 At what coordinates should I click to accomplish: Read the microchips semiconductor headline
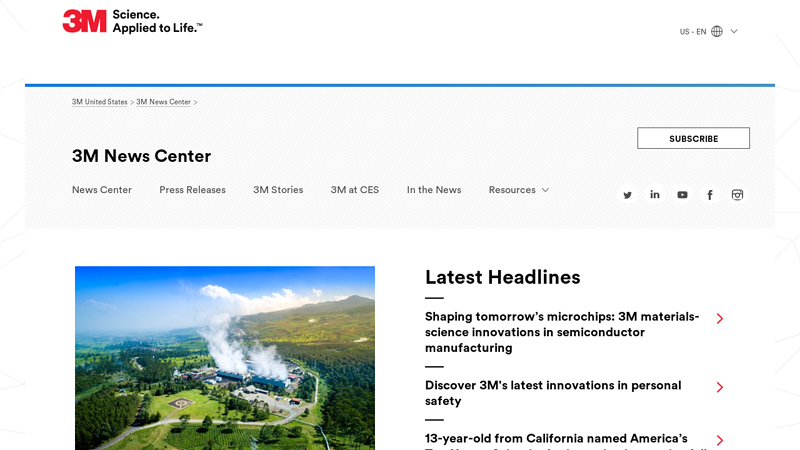tap(562, 332)
